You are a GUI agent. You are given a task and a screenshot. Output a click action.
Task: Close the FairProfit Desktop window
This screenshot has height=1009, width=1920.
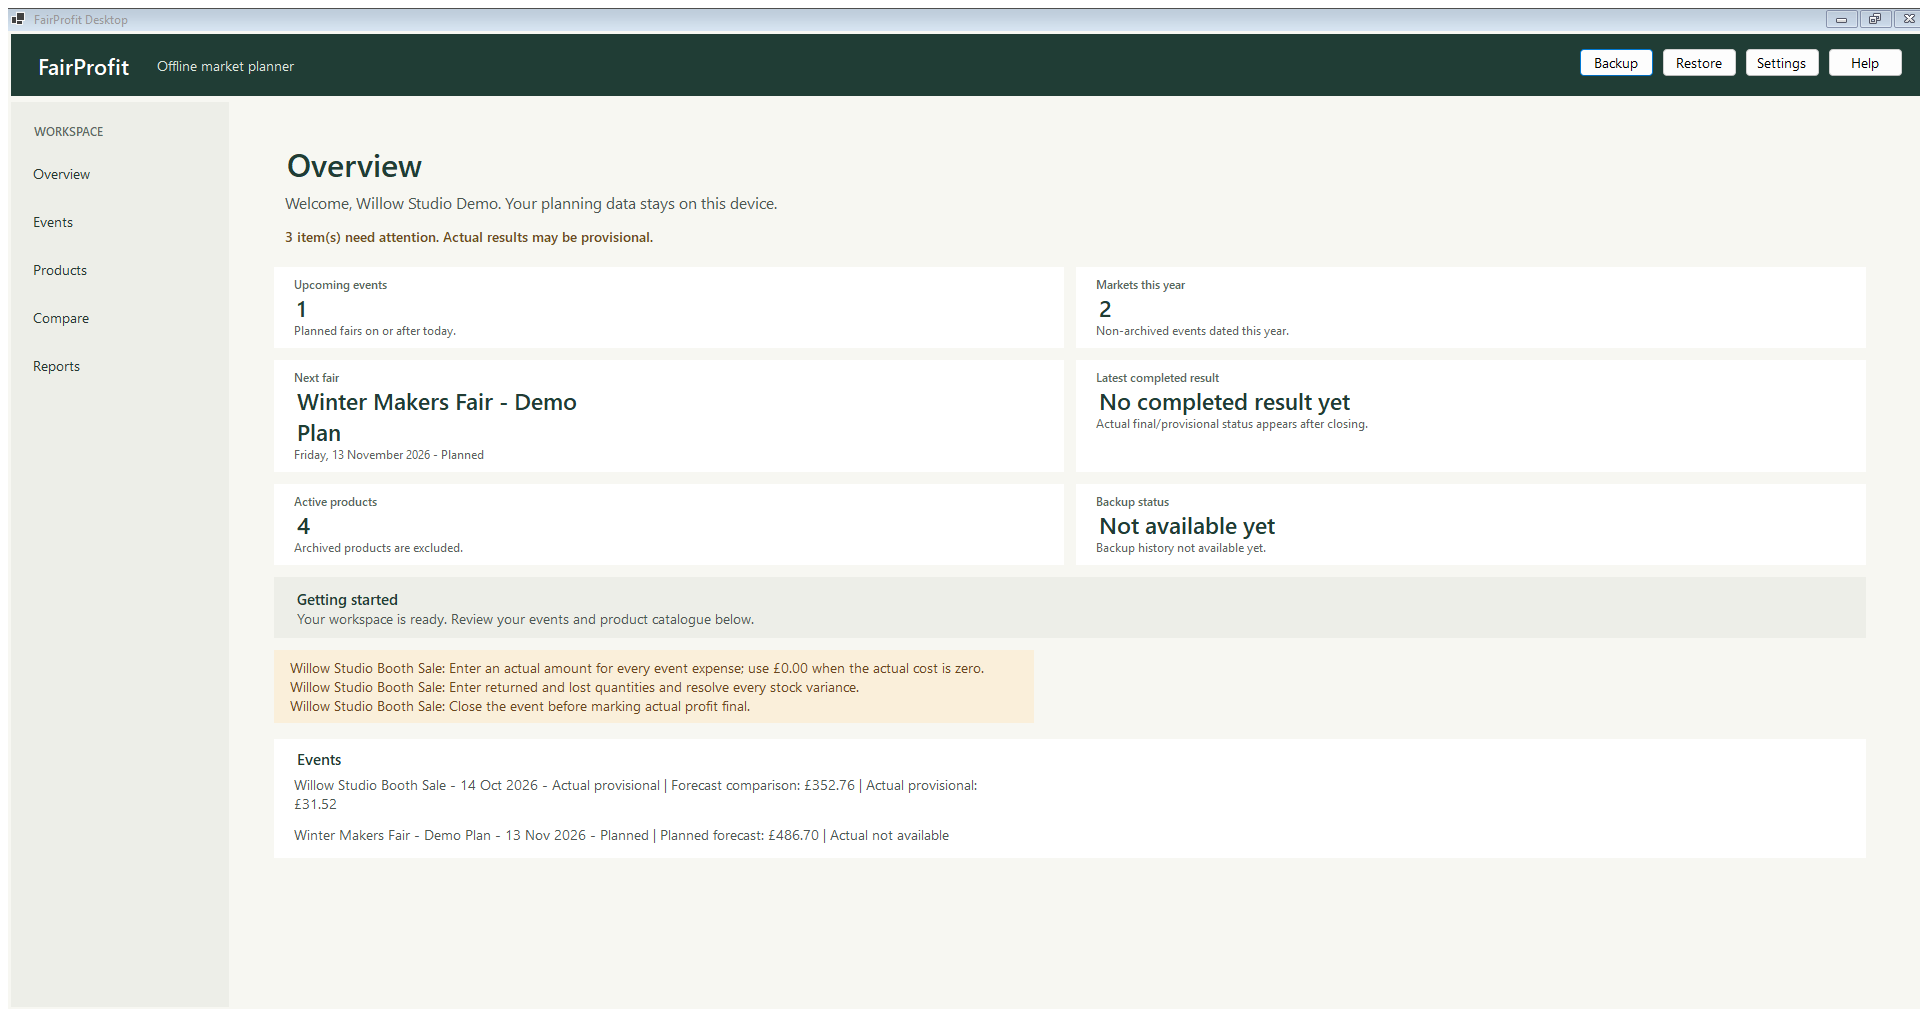coord(1907,19)
